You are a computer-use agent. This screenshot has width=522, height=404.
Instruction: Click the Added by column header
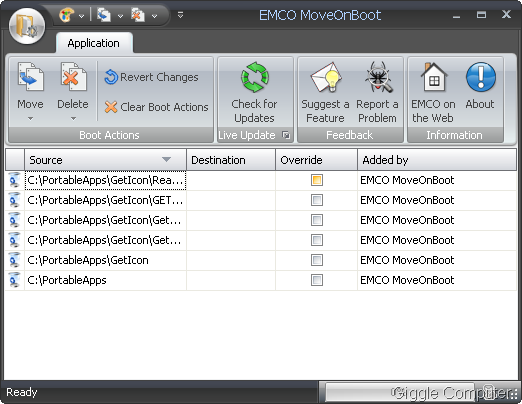point(437,160)
